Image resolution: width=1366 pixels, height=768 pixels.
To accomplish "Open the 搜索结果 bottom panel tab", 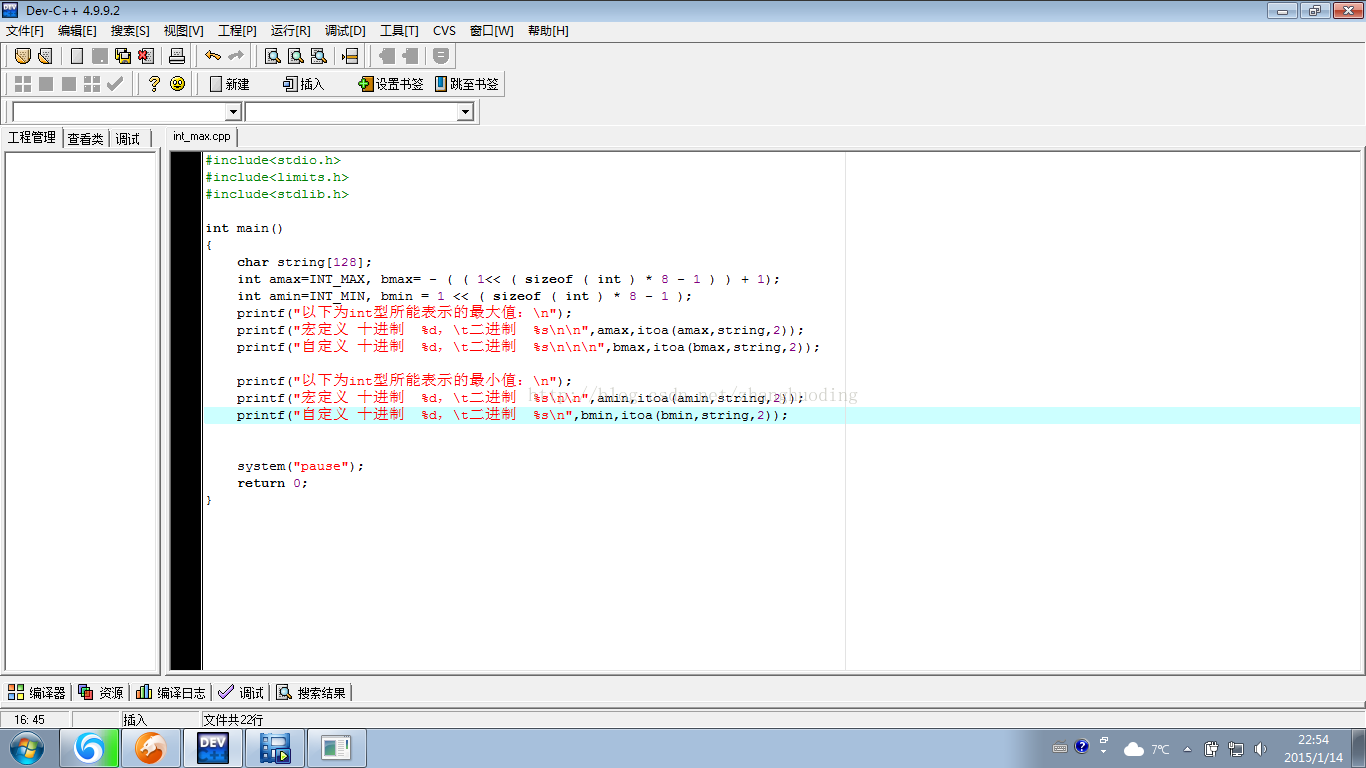I will tap(311, 692).
